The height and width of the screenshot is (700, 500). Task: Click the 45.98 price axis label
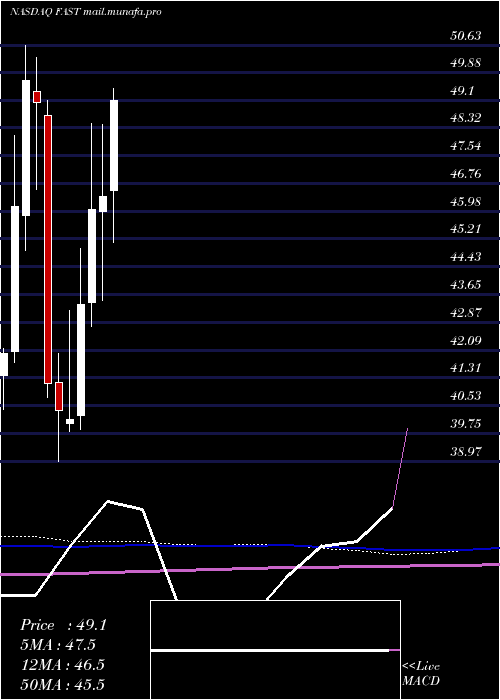pos(466,201)
